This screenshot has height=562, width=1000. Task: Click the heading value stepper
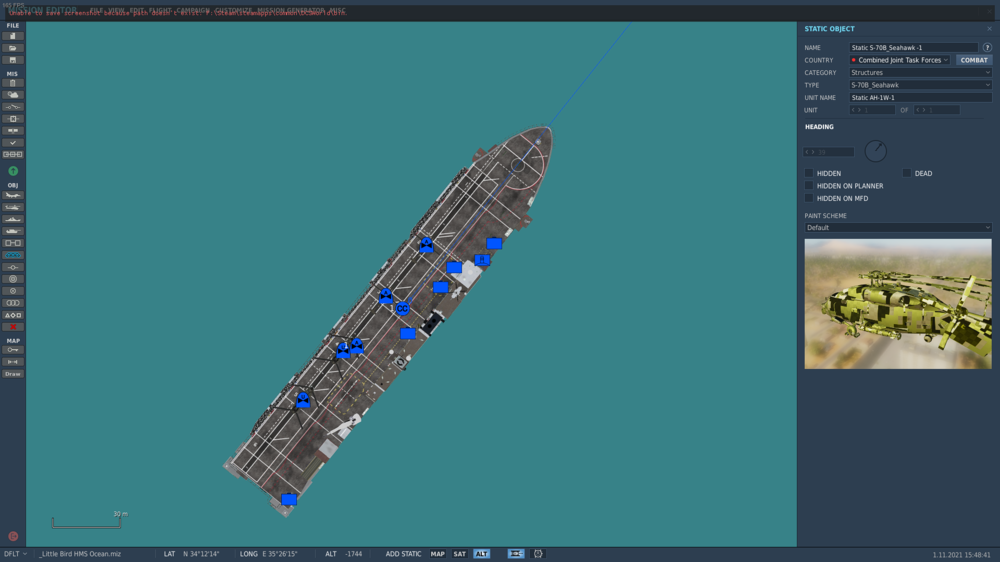(x=828, y=152)
